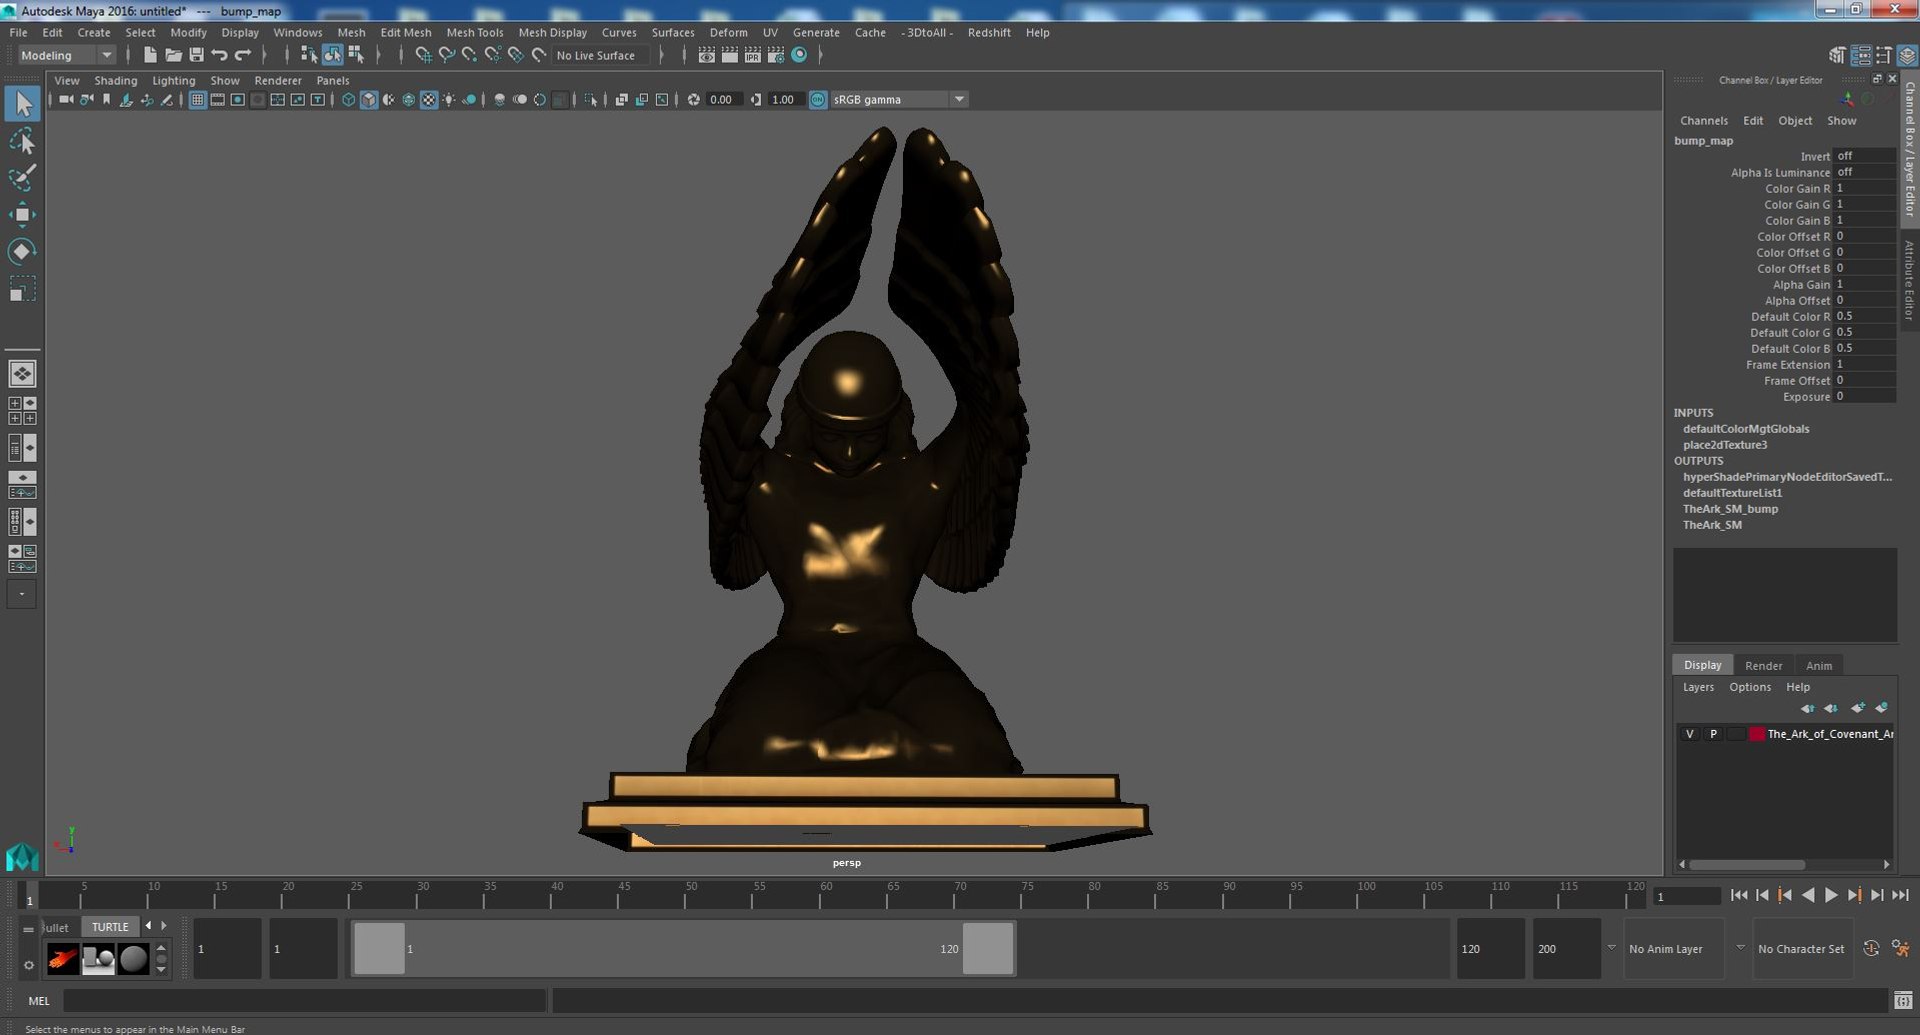
Task: Activate the Lasso select tool
Action: 22,141
